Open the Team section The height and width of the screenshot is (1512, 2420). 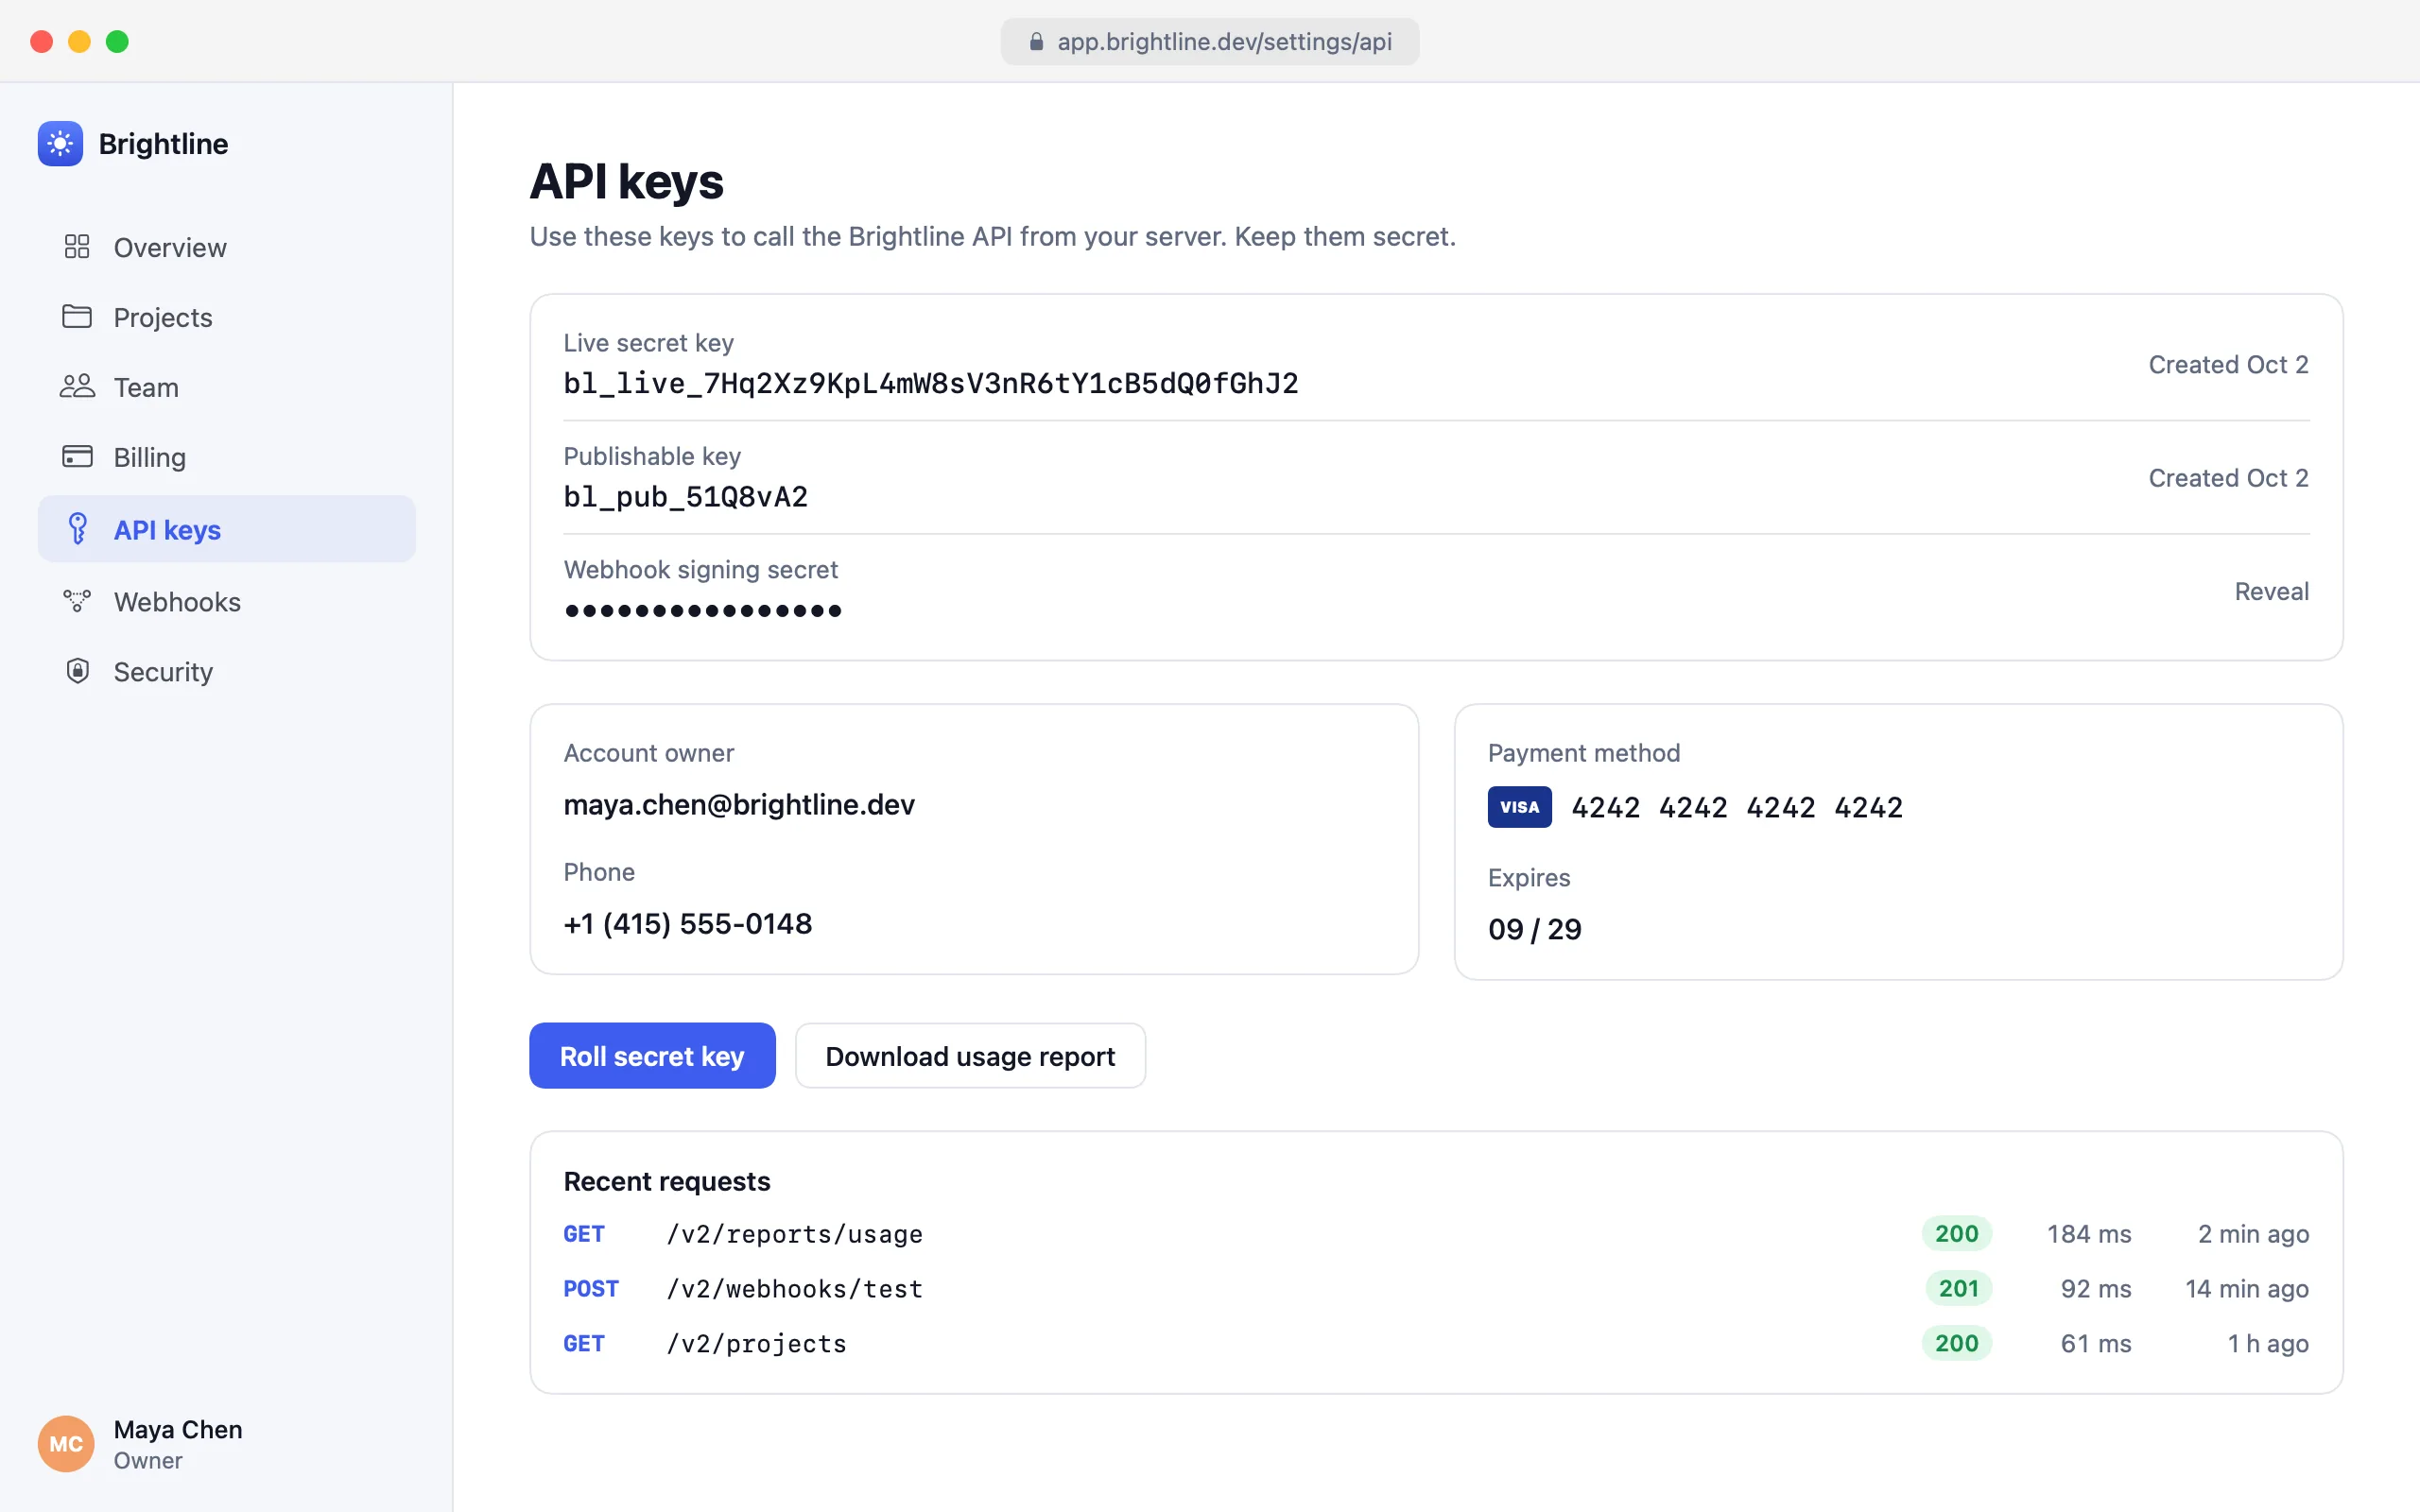[227, 387]
